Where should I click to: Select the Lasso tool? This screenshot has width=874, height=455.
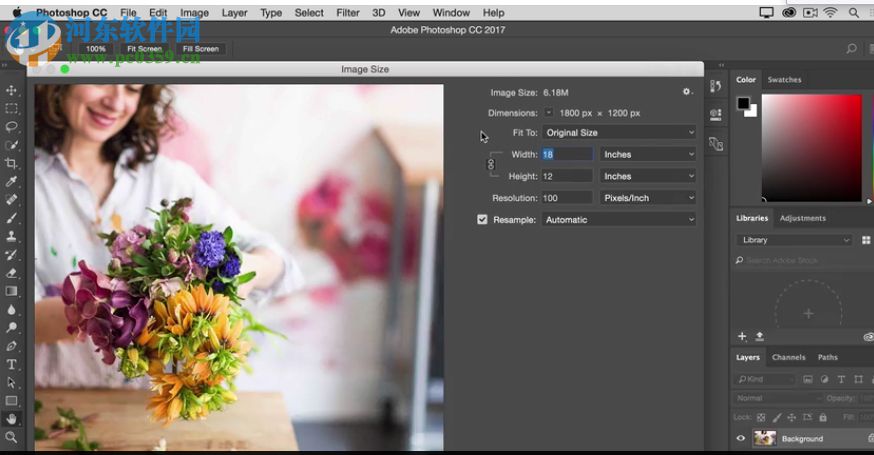tap(11, 127)
